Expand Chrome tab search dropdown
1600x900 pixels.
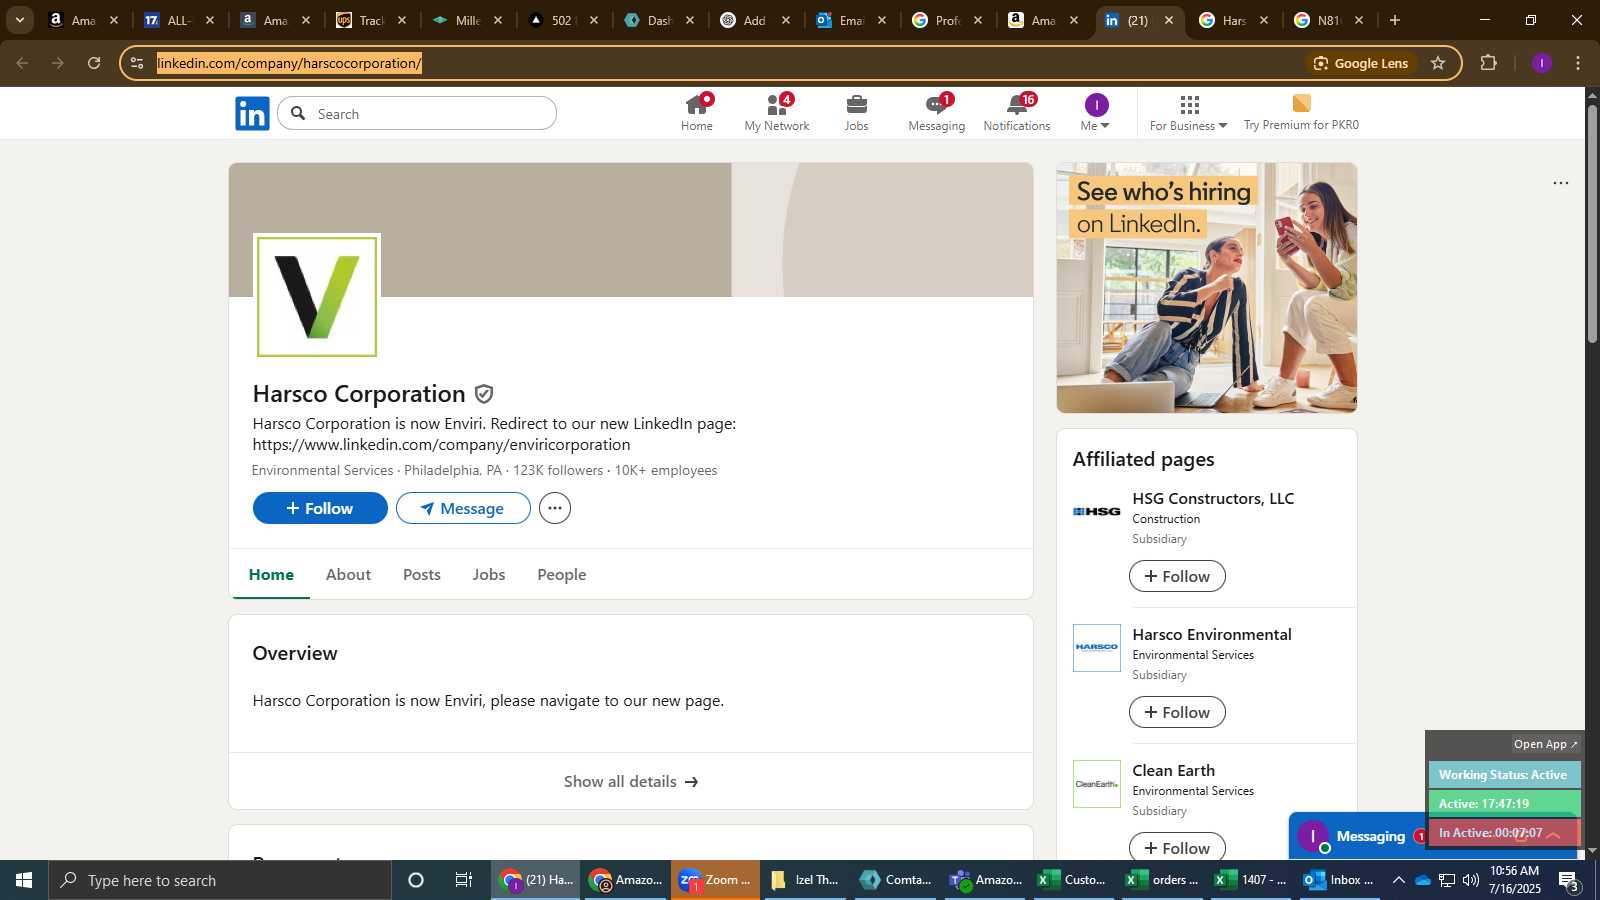[19, 20]
